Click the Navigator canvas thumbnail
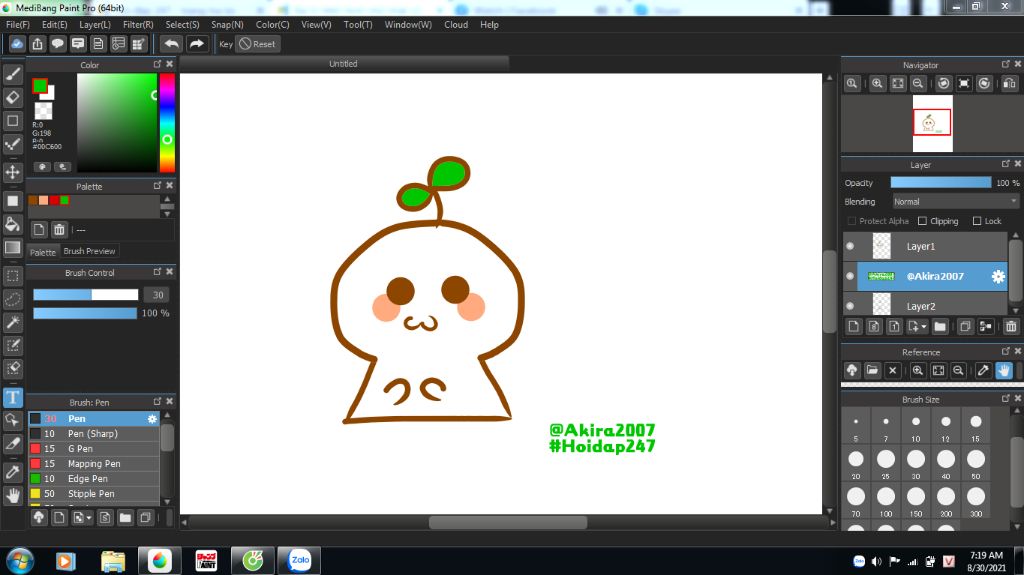Viewport: 1024px width, 575px height. [x=932, y=123]
